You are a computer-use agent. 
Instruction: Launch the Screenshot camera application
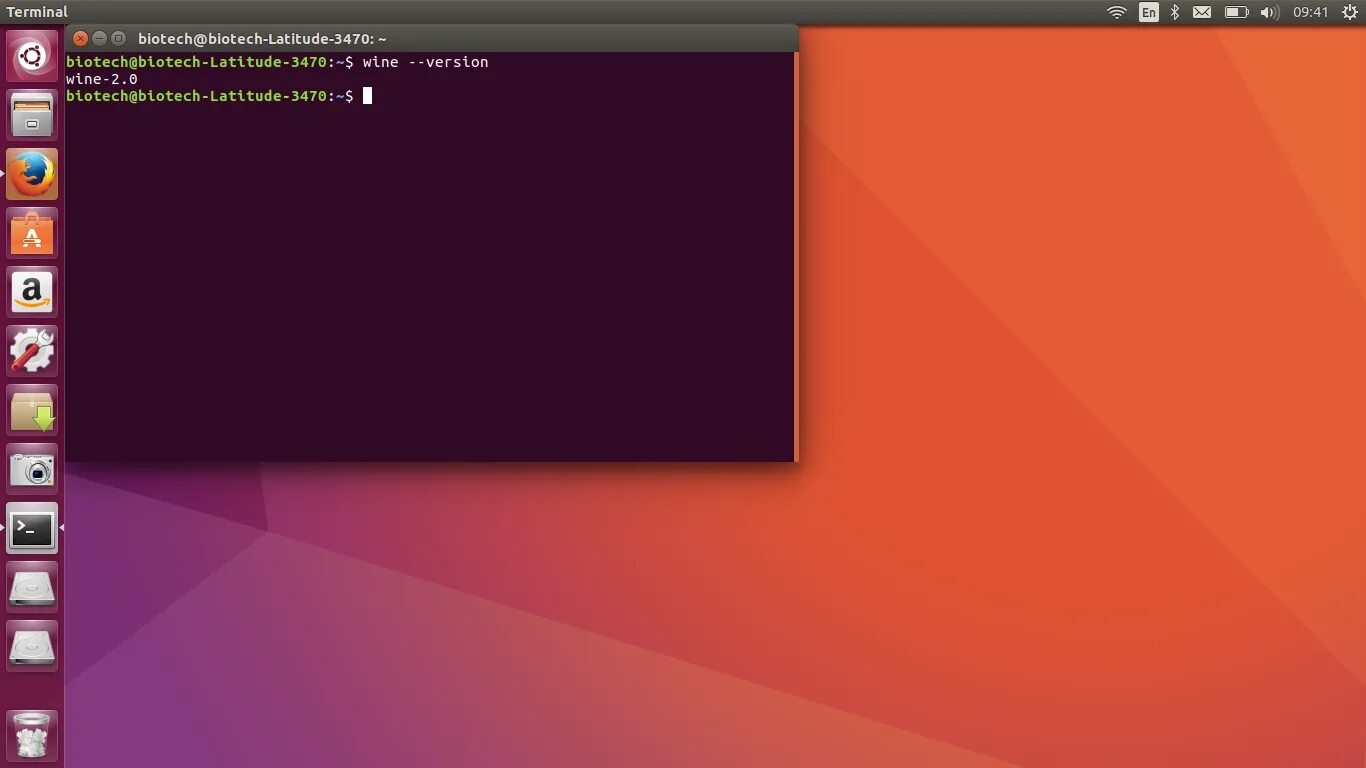(32, 469)
